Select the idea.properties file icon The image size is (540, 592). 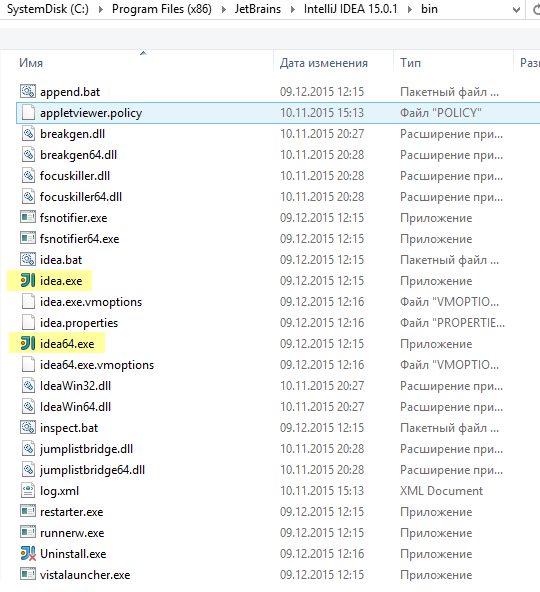[x=28, y=322]
